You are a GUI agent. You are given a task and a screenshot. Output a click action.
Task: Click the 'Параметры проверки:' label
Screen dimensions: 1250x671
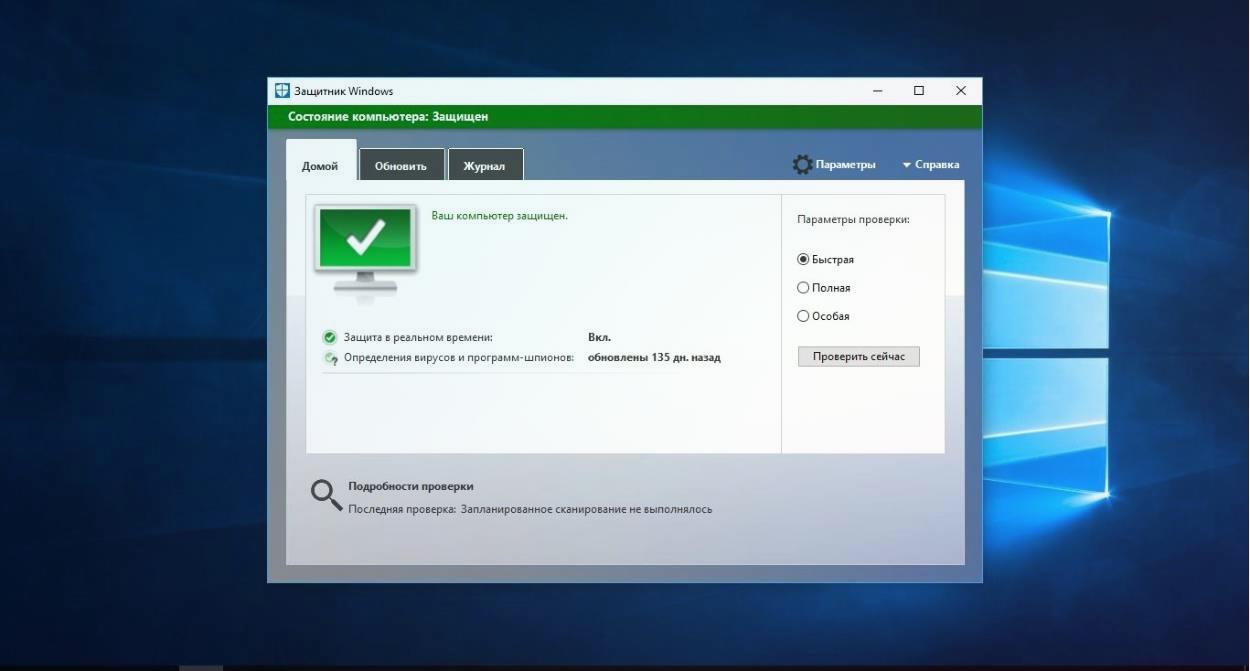pyautogui.click(x=853, y=219)
